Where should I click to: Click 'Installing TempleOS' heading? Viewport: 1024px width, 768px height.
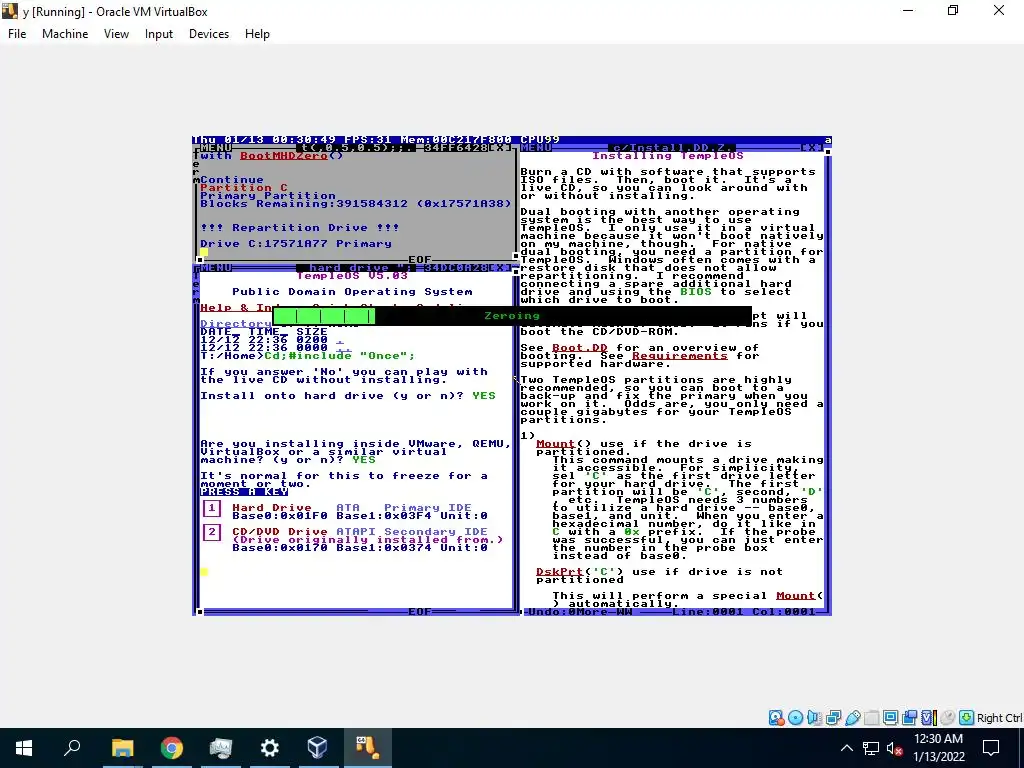pos(667,155)
